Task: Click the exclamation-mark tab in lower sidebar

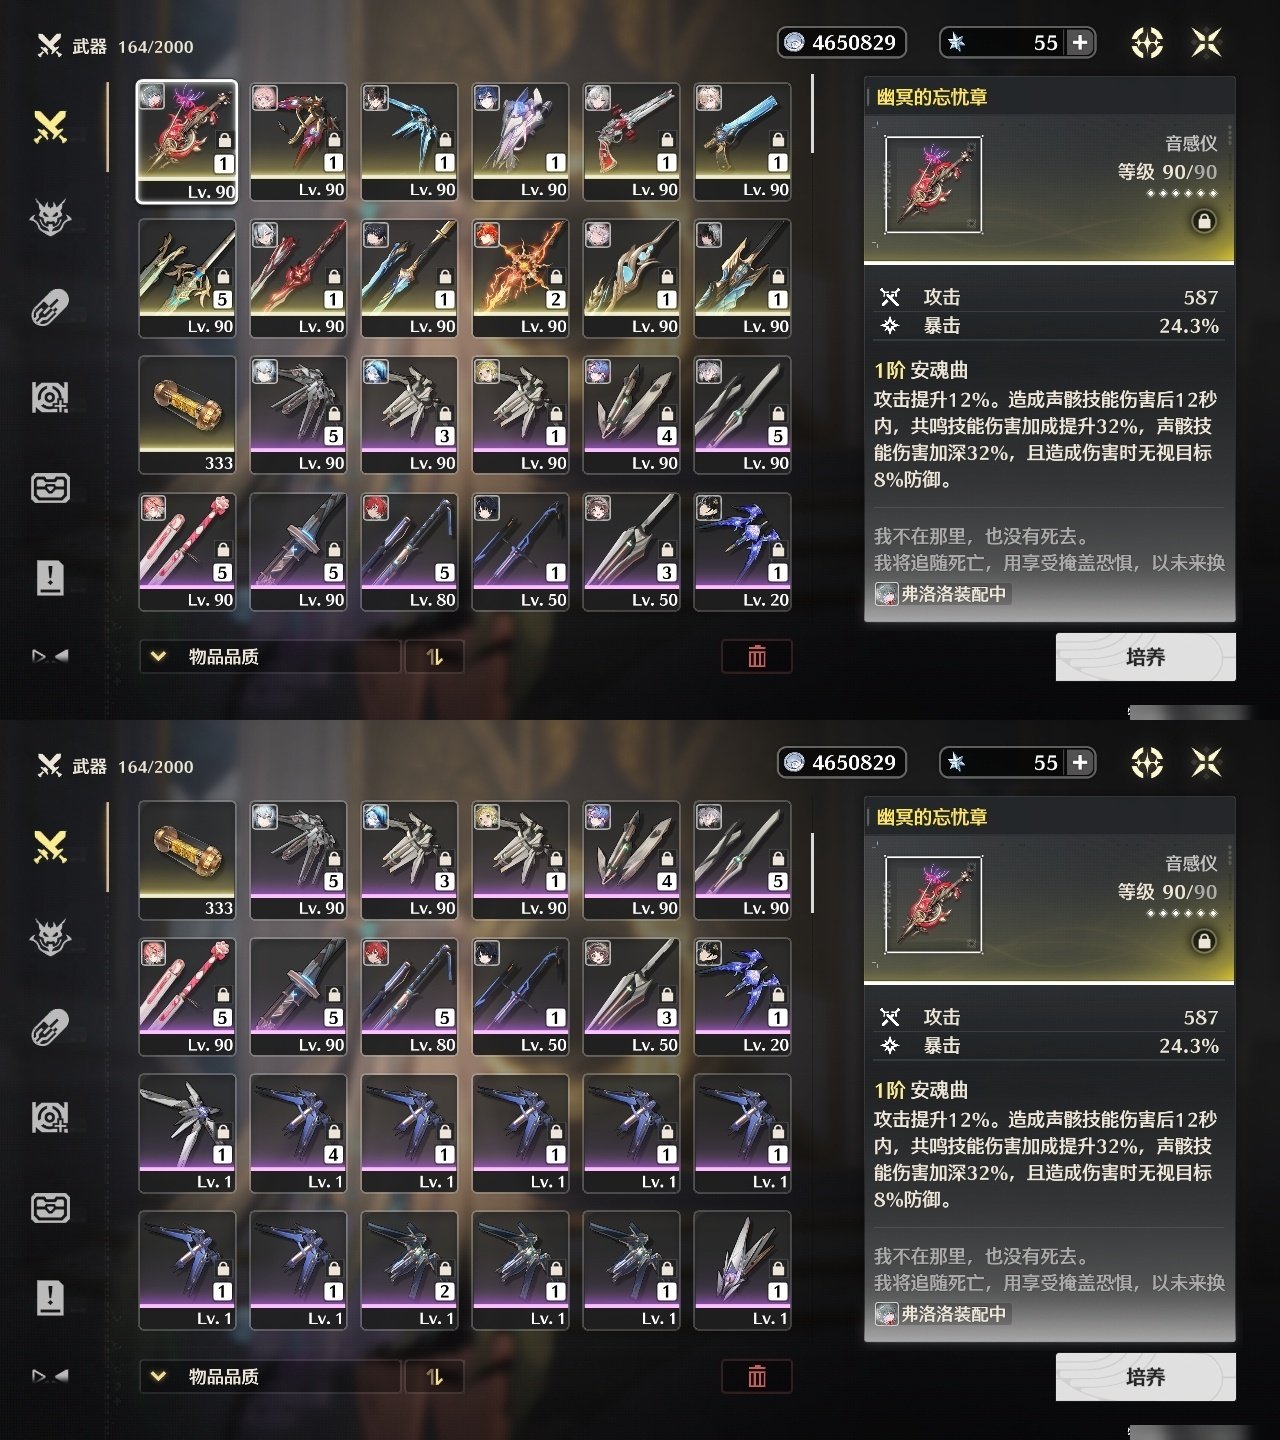Action: point(50,1298)
